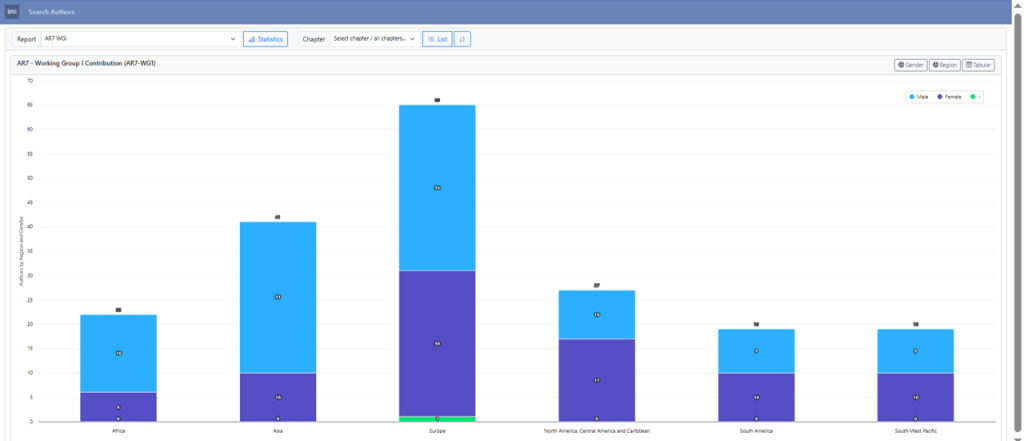1024x441 pixels.
Task: Click the Asia female bar segment
Action: point(278,397)
